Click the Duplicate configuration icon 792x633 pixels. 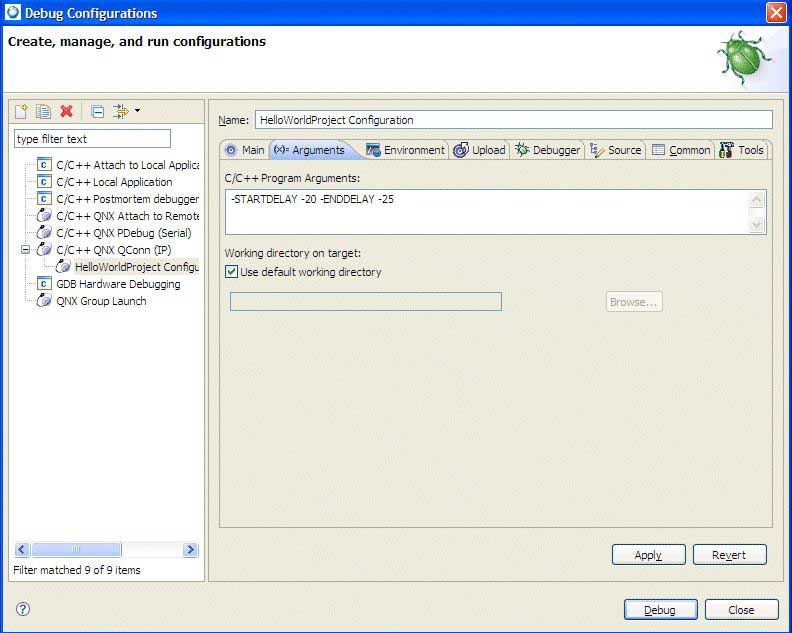43,112
